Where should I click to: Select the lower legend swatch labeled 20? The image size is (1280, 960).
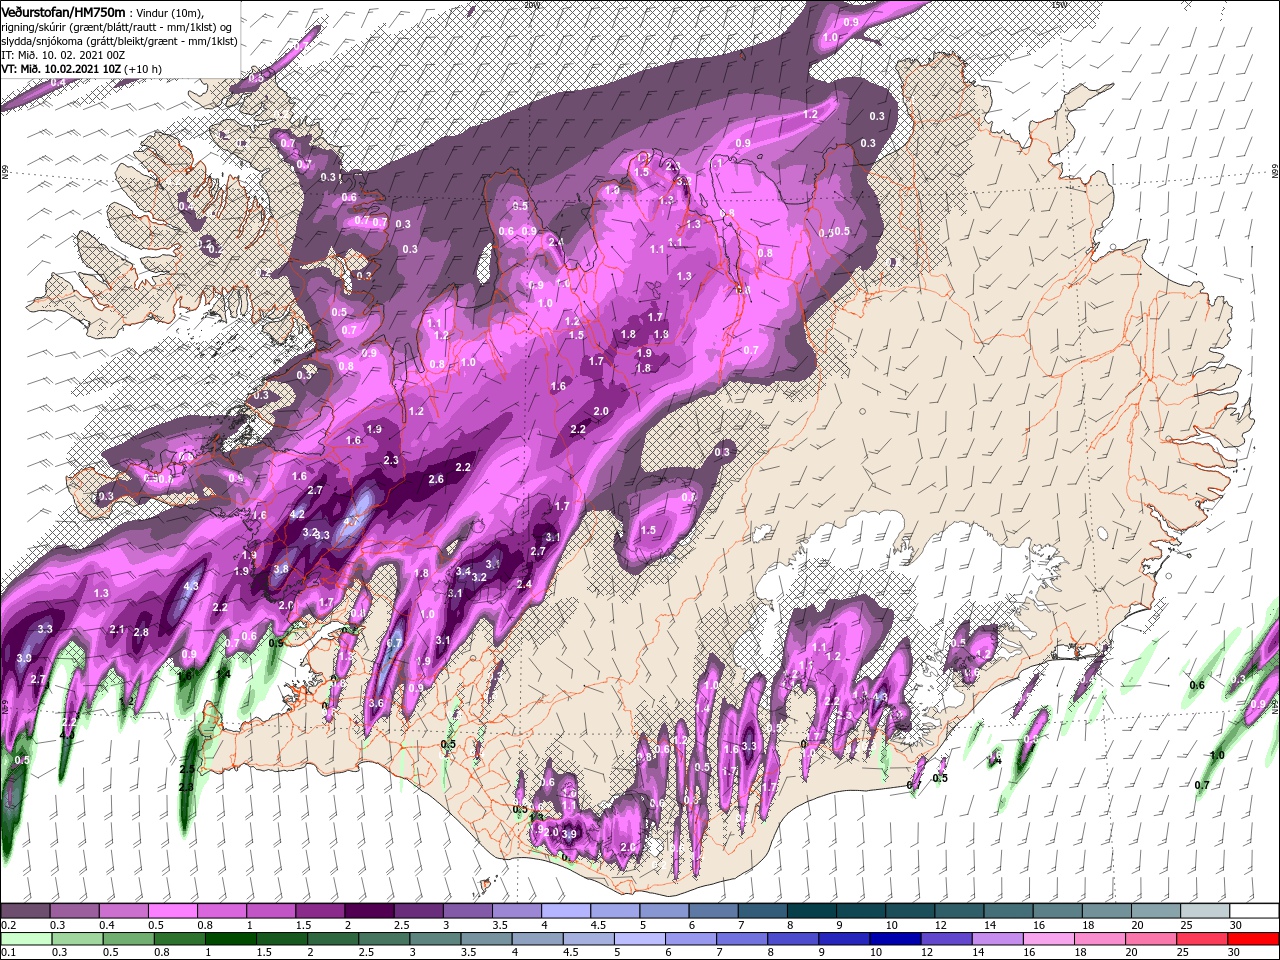[x=1151, y=938]
